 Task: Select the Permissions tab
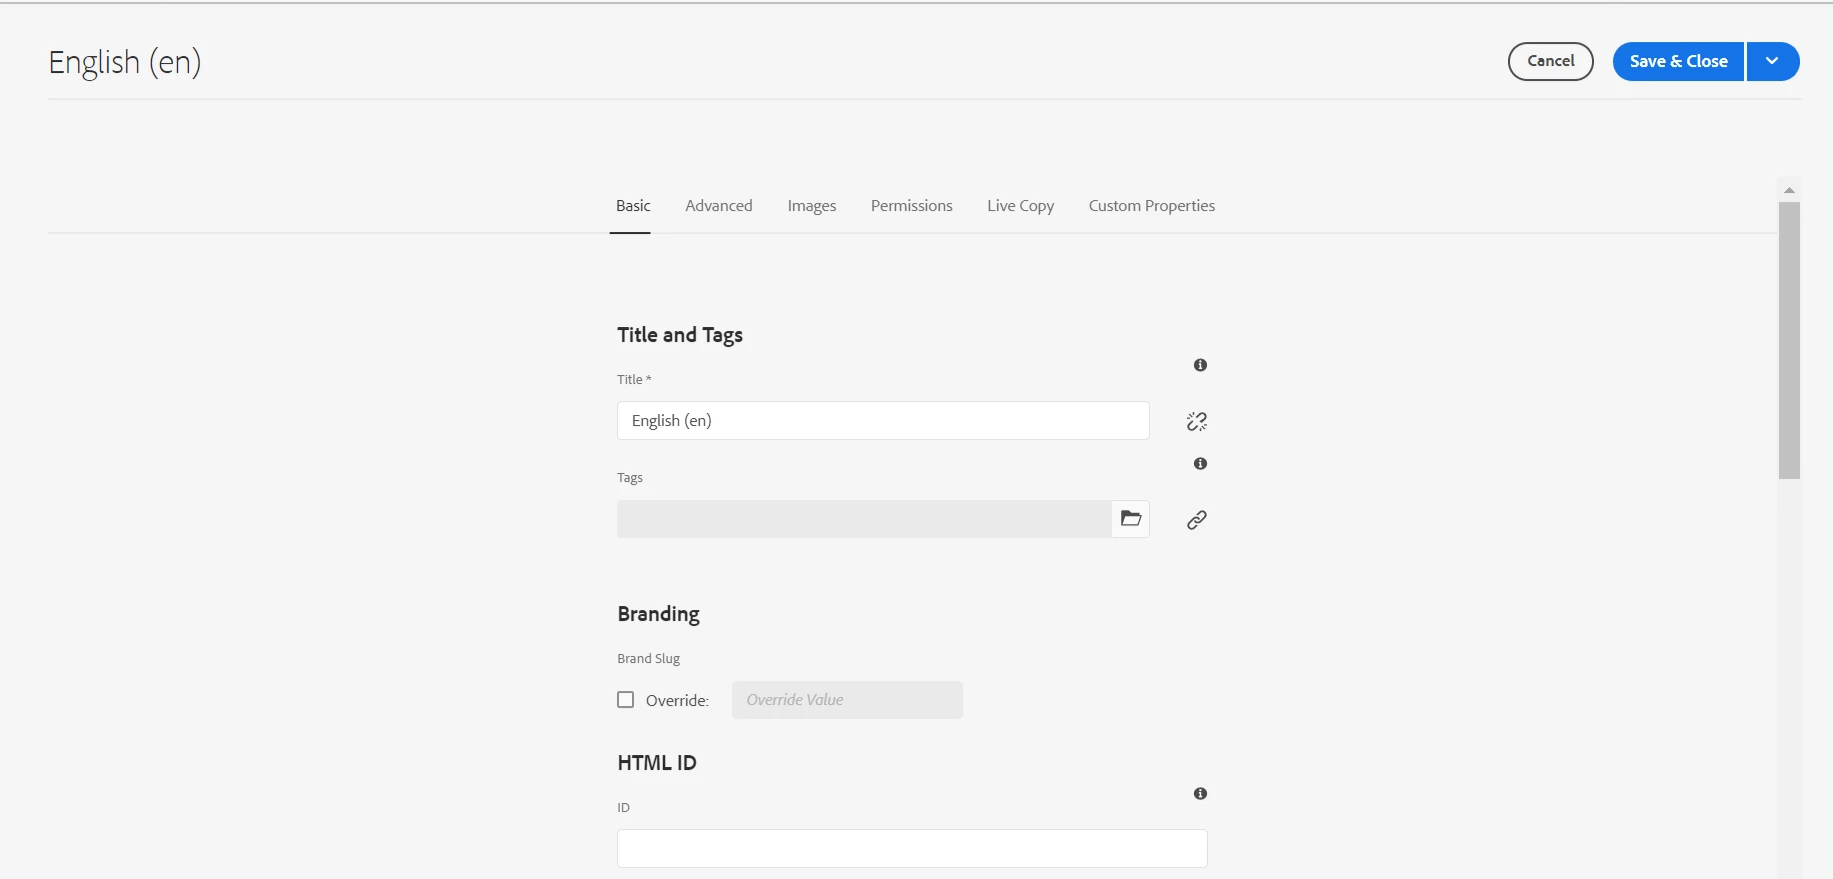(912, 206)
